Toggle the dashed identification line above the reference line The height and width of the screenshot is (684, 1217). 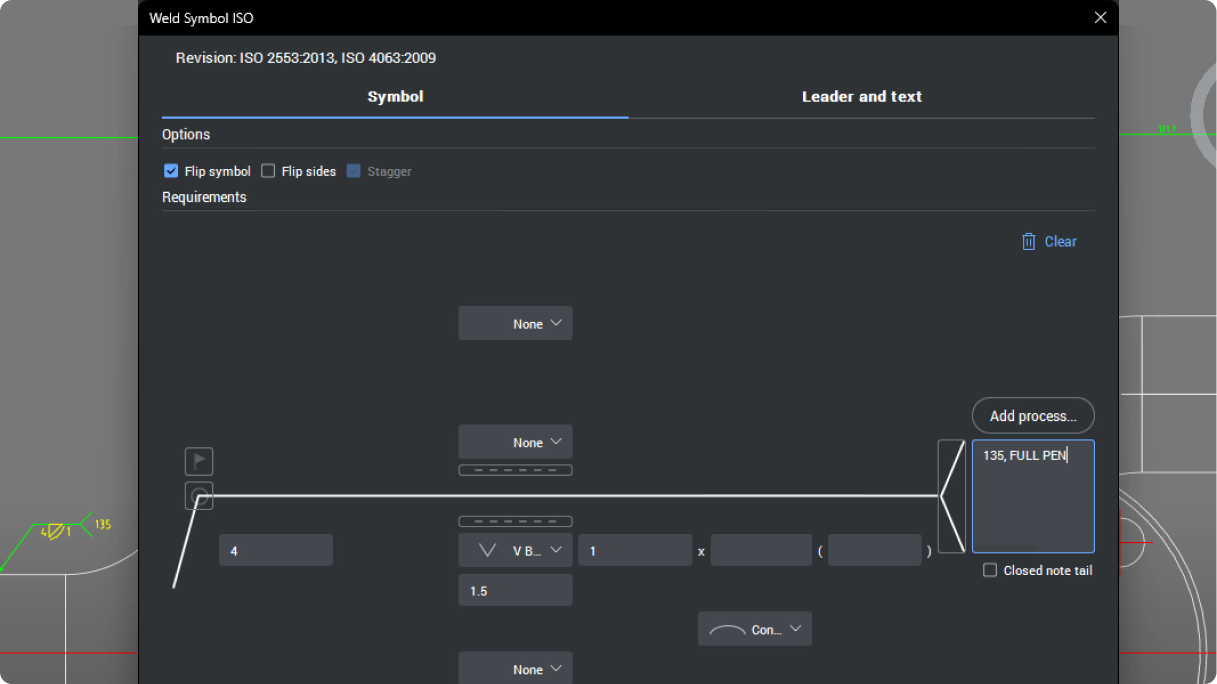click(x=515, y=469)
